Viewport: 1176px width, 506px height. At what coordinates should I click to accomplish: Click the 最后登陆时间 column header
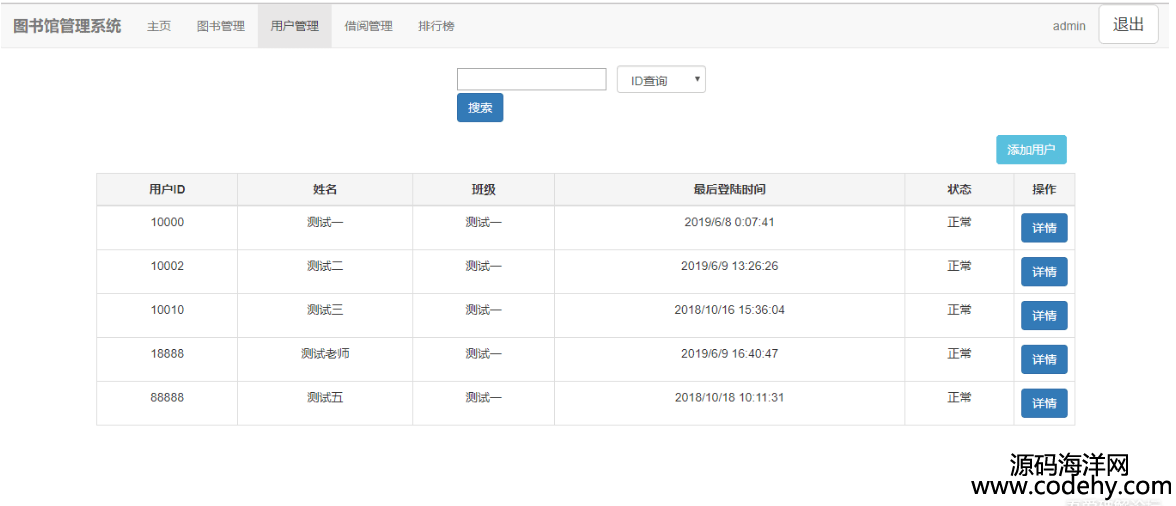point(729,190)
